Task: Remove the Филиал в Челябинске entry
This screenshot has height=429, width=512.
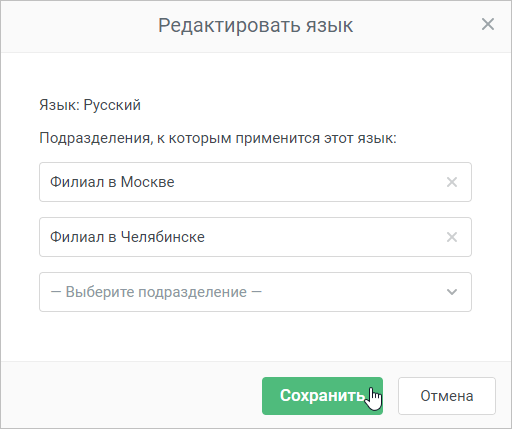Action: [452, 237]
